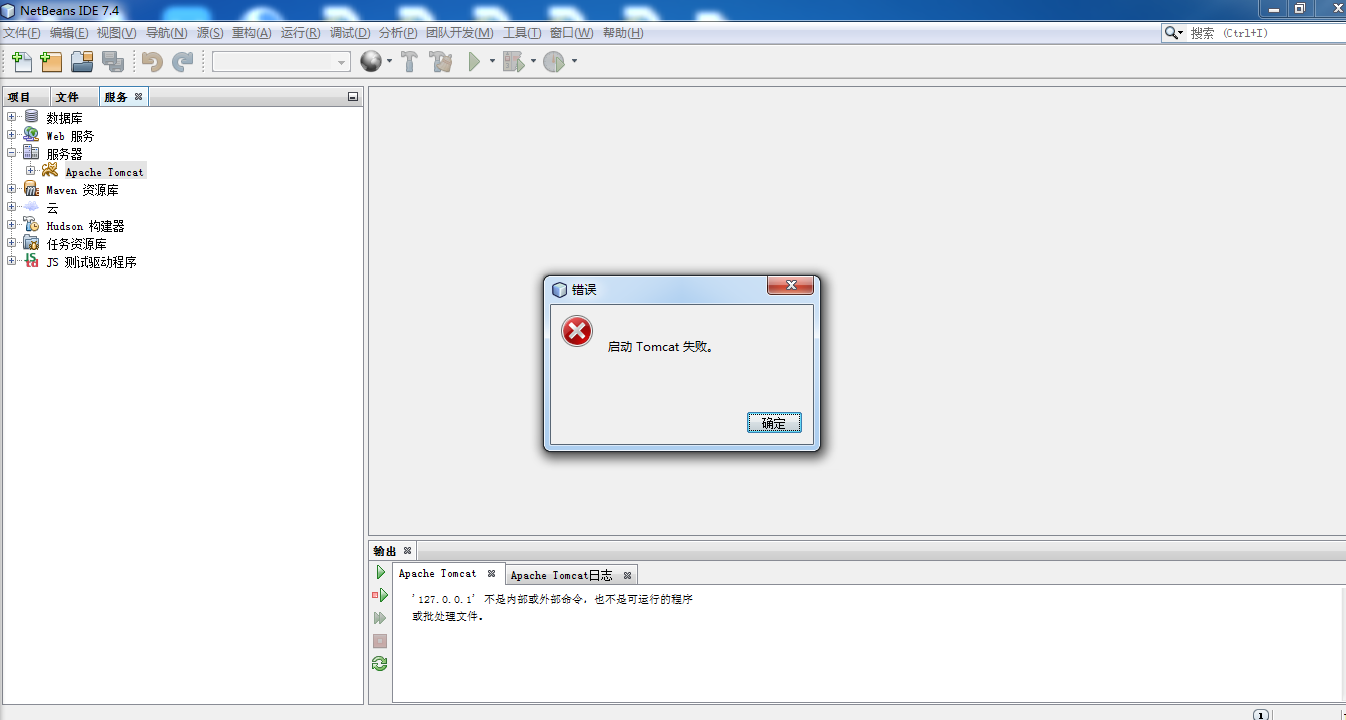Click the Save All disks icon
Image resolution: width=1346 pixels, height=720 pixels.
click(113, 62)
